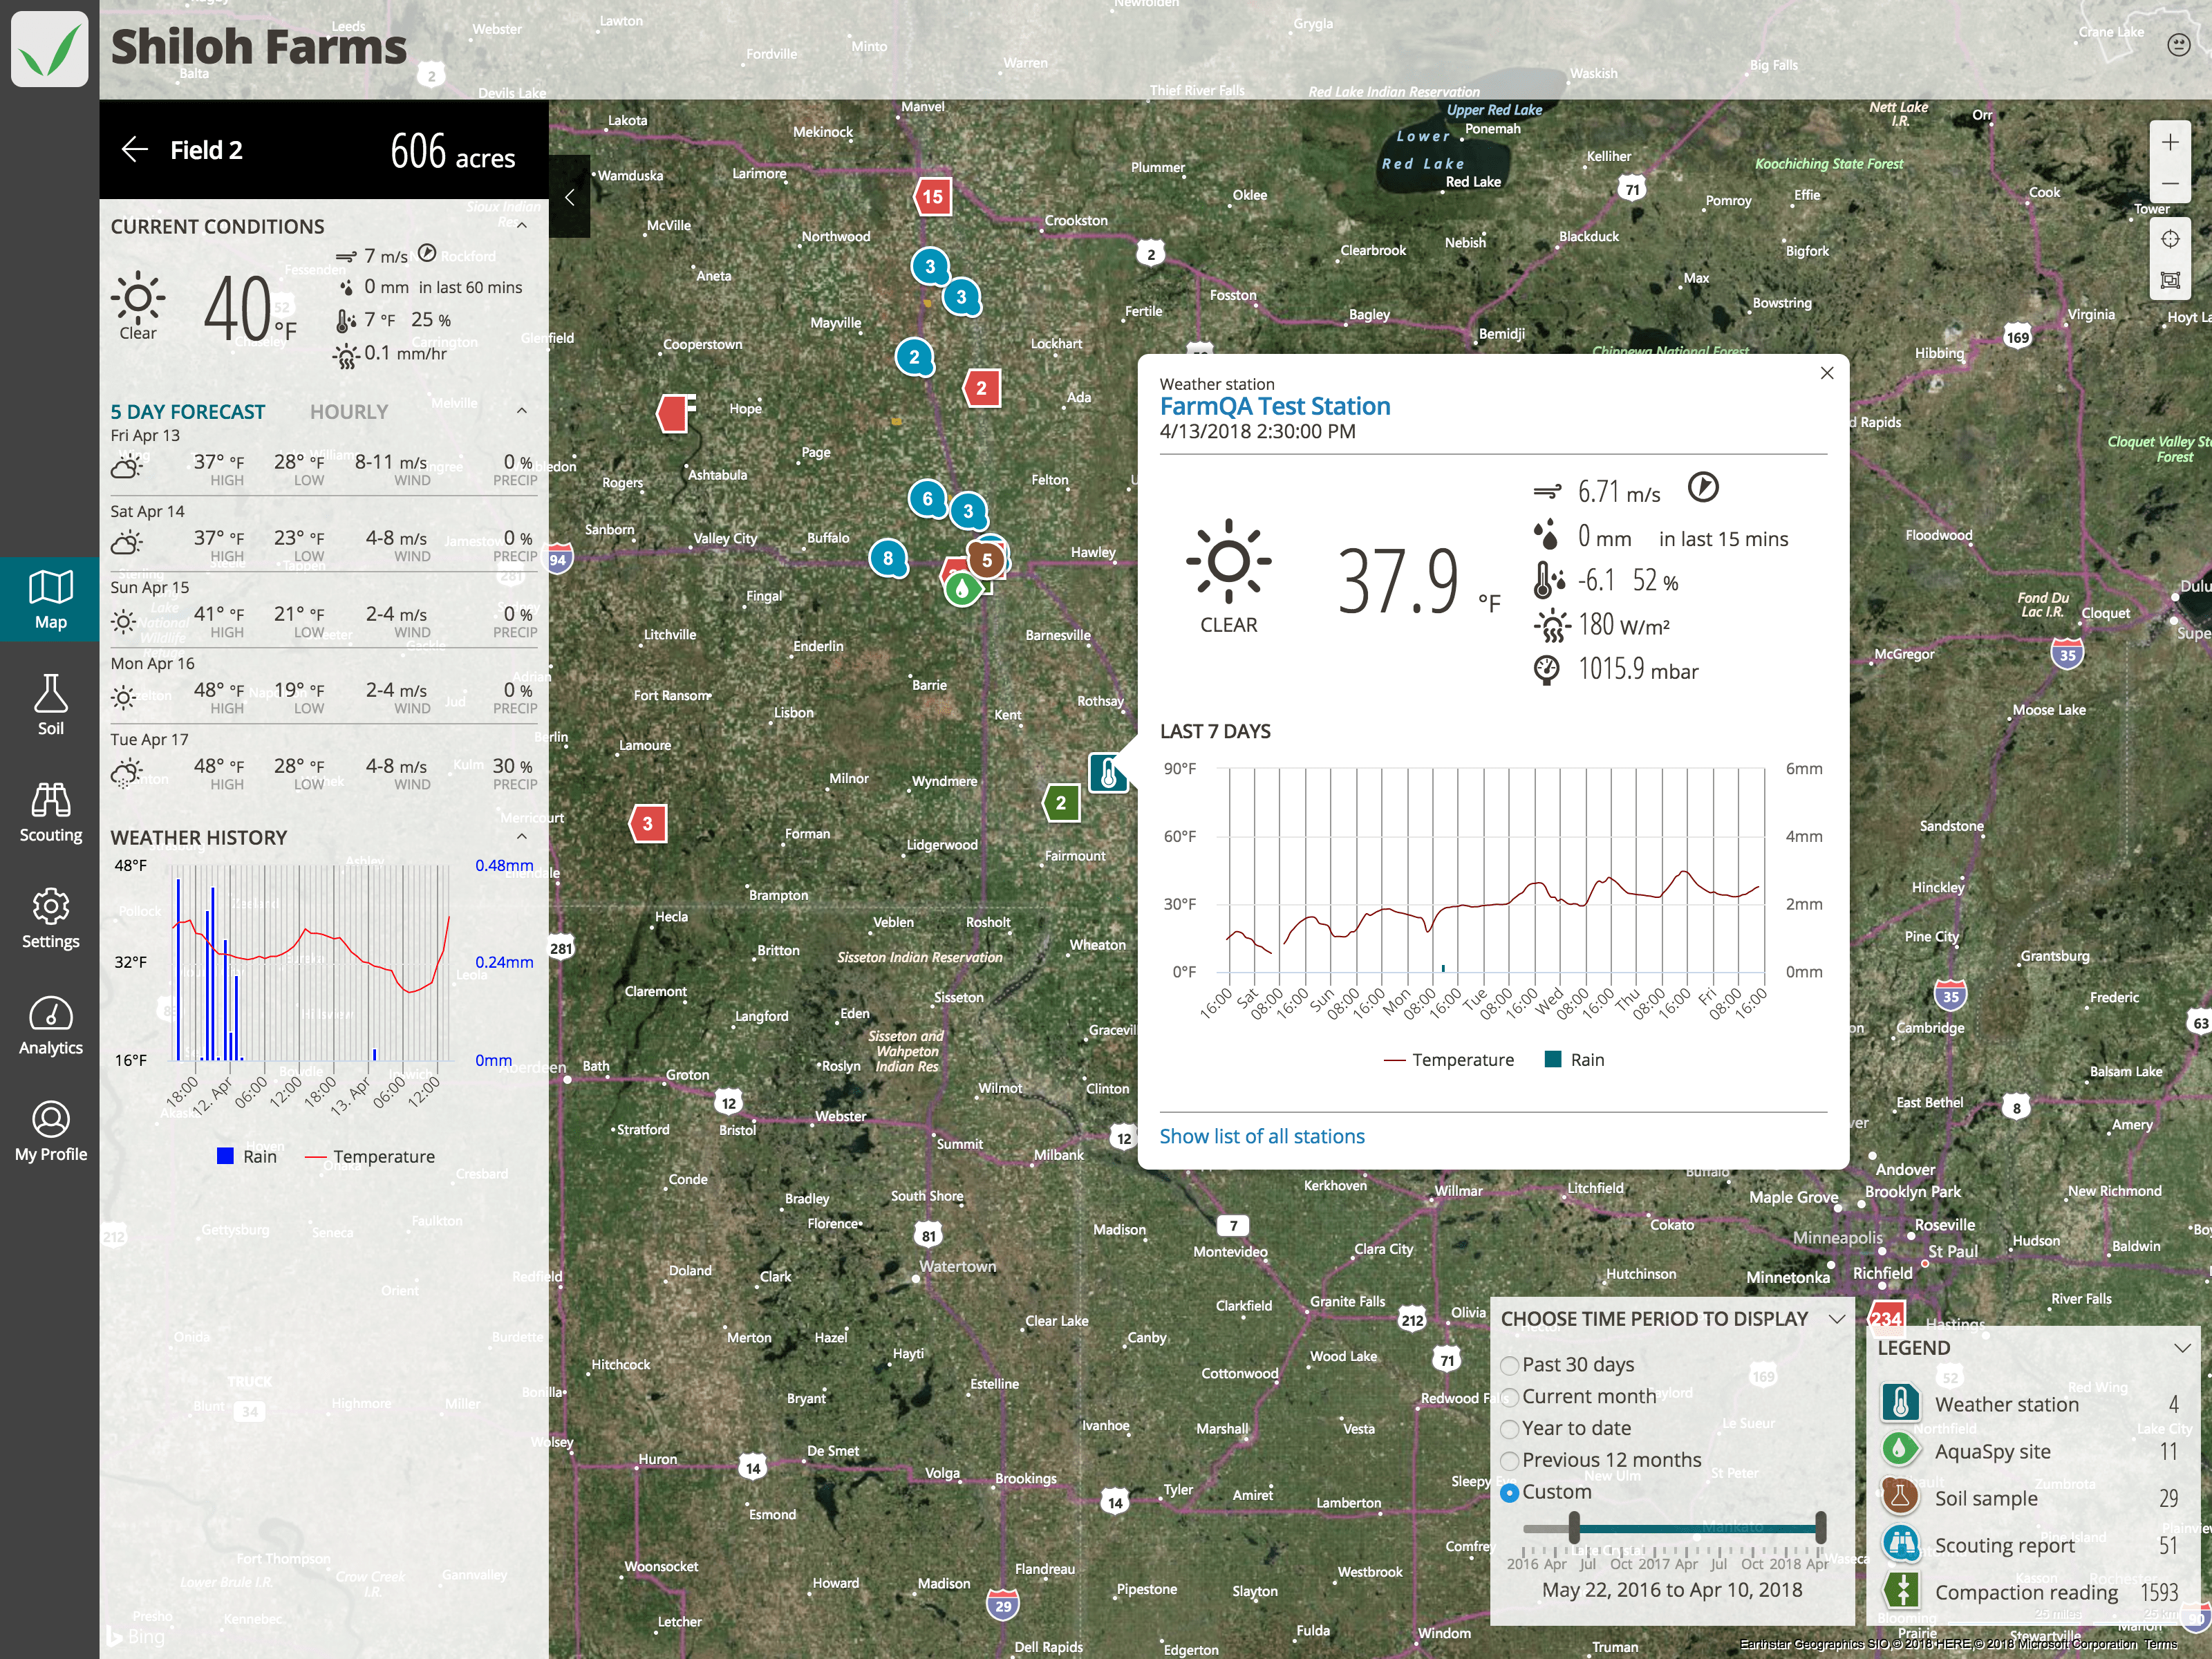The image size is (2212, 1659).
Task: Click back arrow to exit Field 2
Action: click(x=136, y=150)
